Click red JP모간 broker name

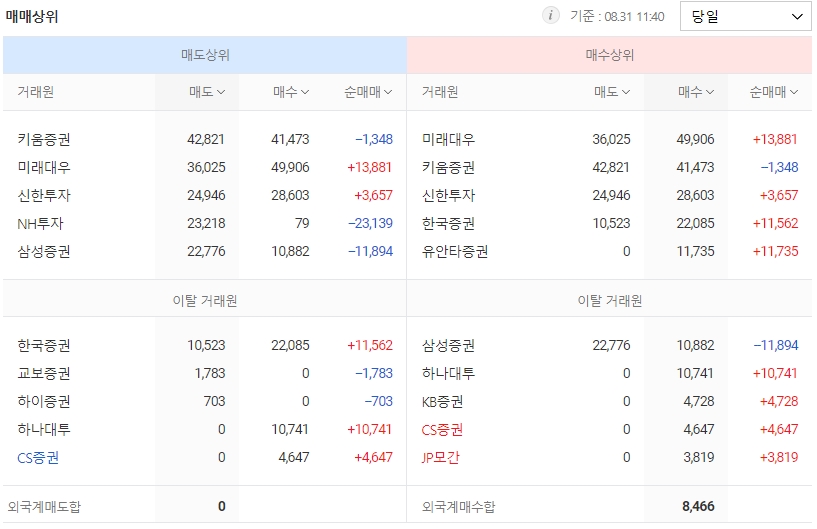[x=441, y=458]
